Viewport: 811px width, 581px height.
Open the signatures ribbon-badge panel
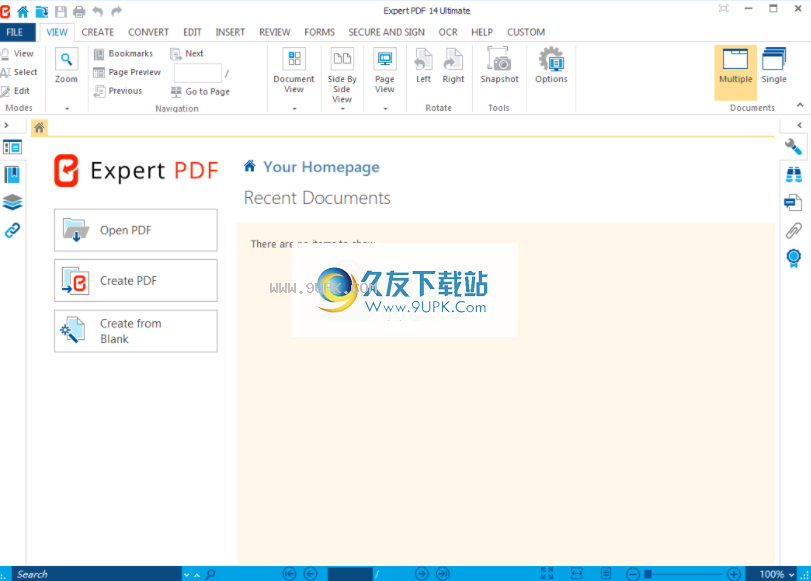pyautogui.click(x=793, y=258)
